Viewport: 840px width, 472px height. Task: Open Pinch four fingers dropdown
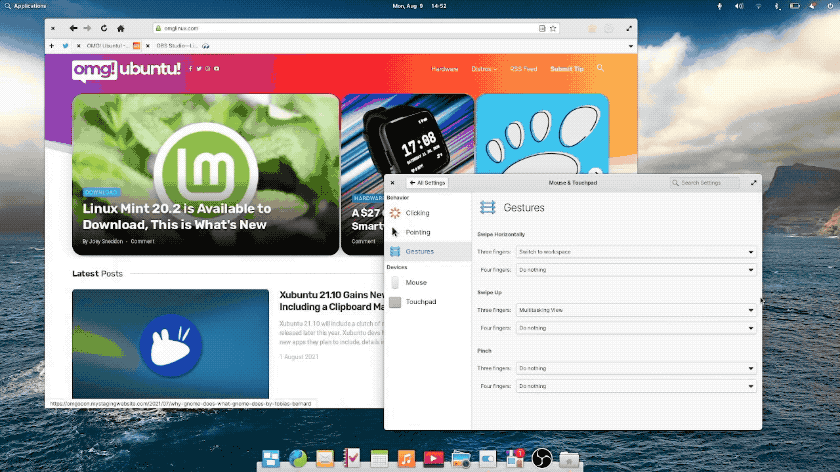click(636, 386)
